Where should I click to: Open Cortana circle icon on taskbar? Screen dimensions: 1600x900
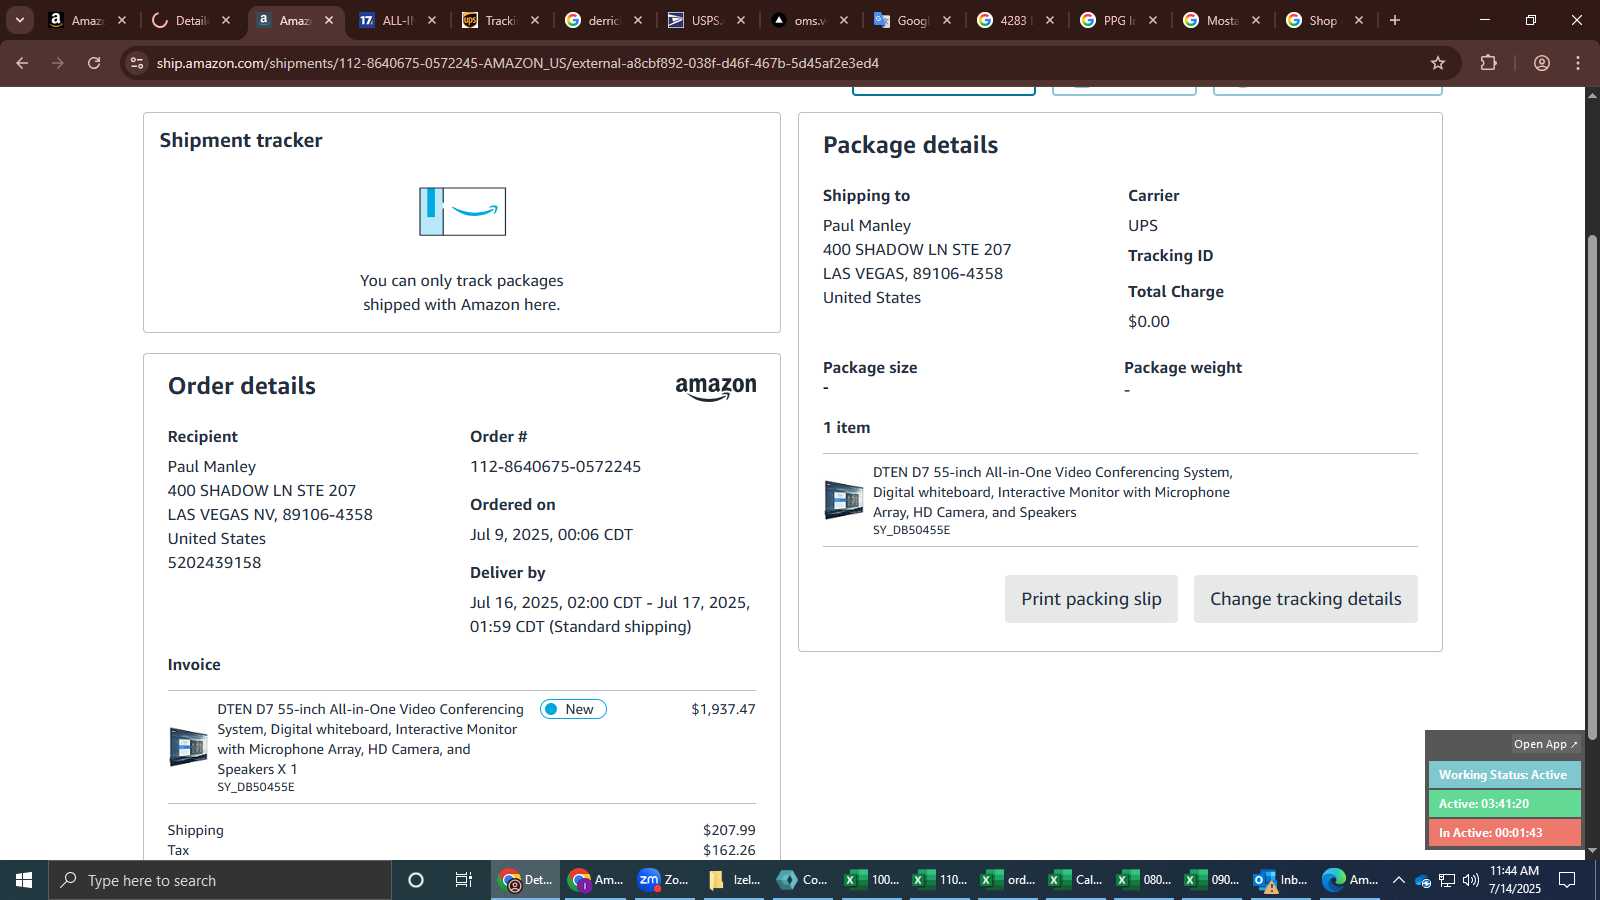(416, 880)
